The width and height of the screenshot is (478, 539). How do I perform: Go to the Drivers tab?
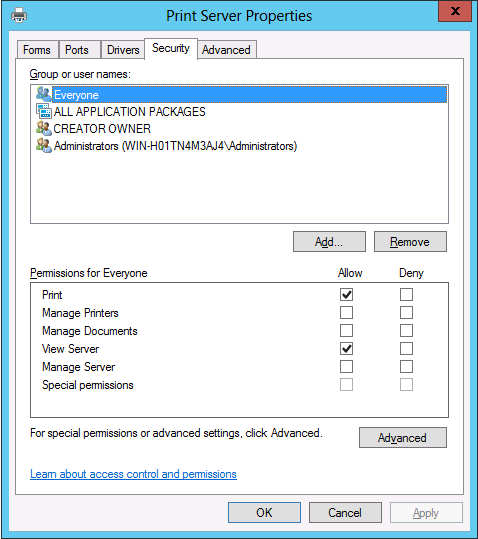[x=123, y=50]
